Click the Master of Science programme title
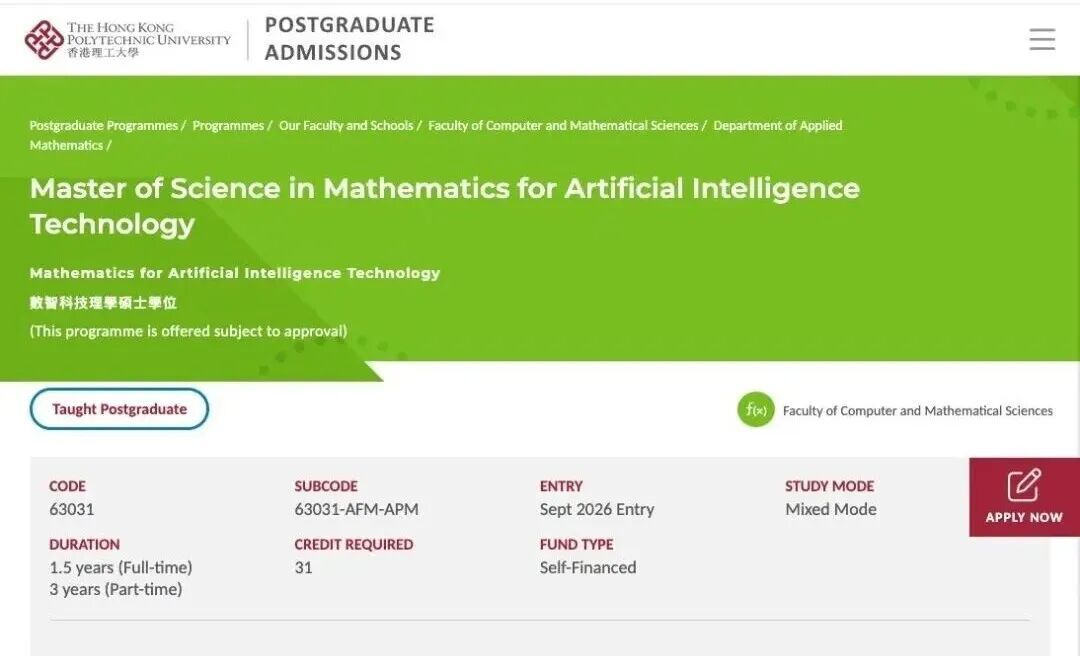The image size is (1080, 656). tap(444, 205)
